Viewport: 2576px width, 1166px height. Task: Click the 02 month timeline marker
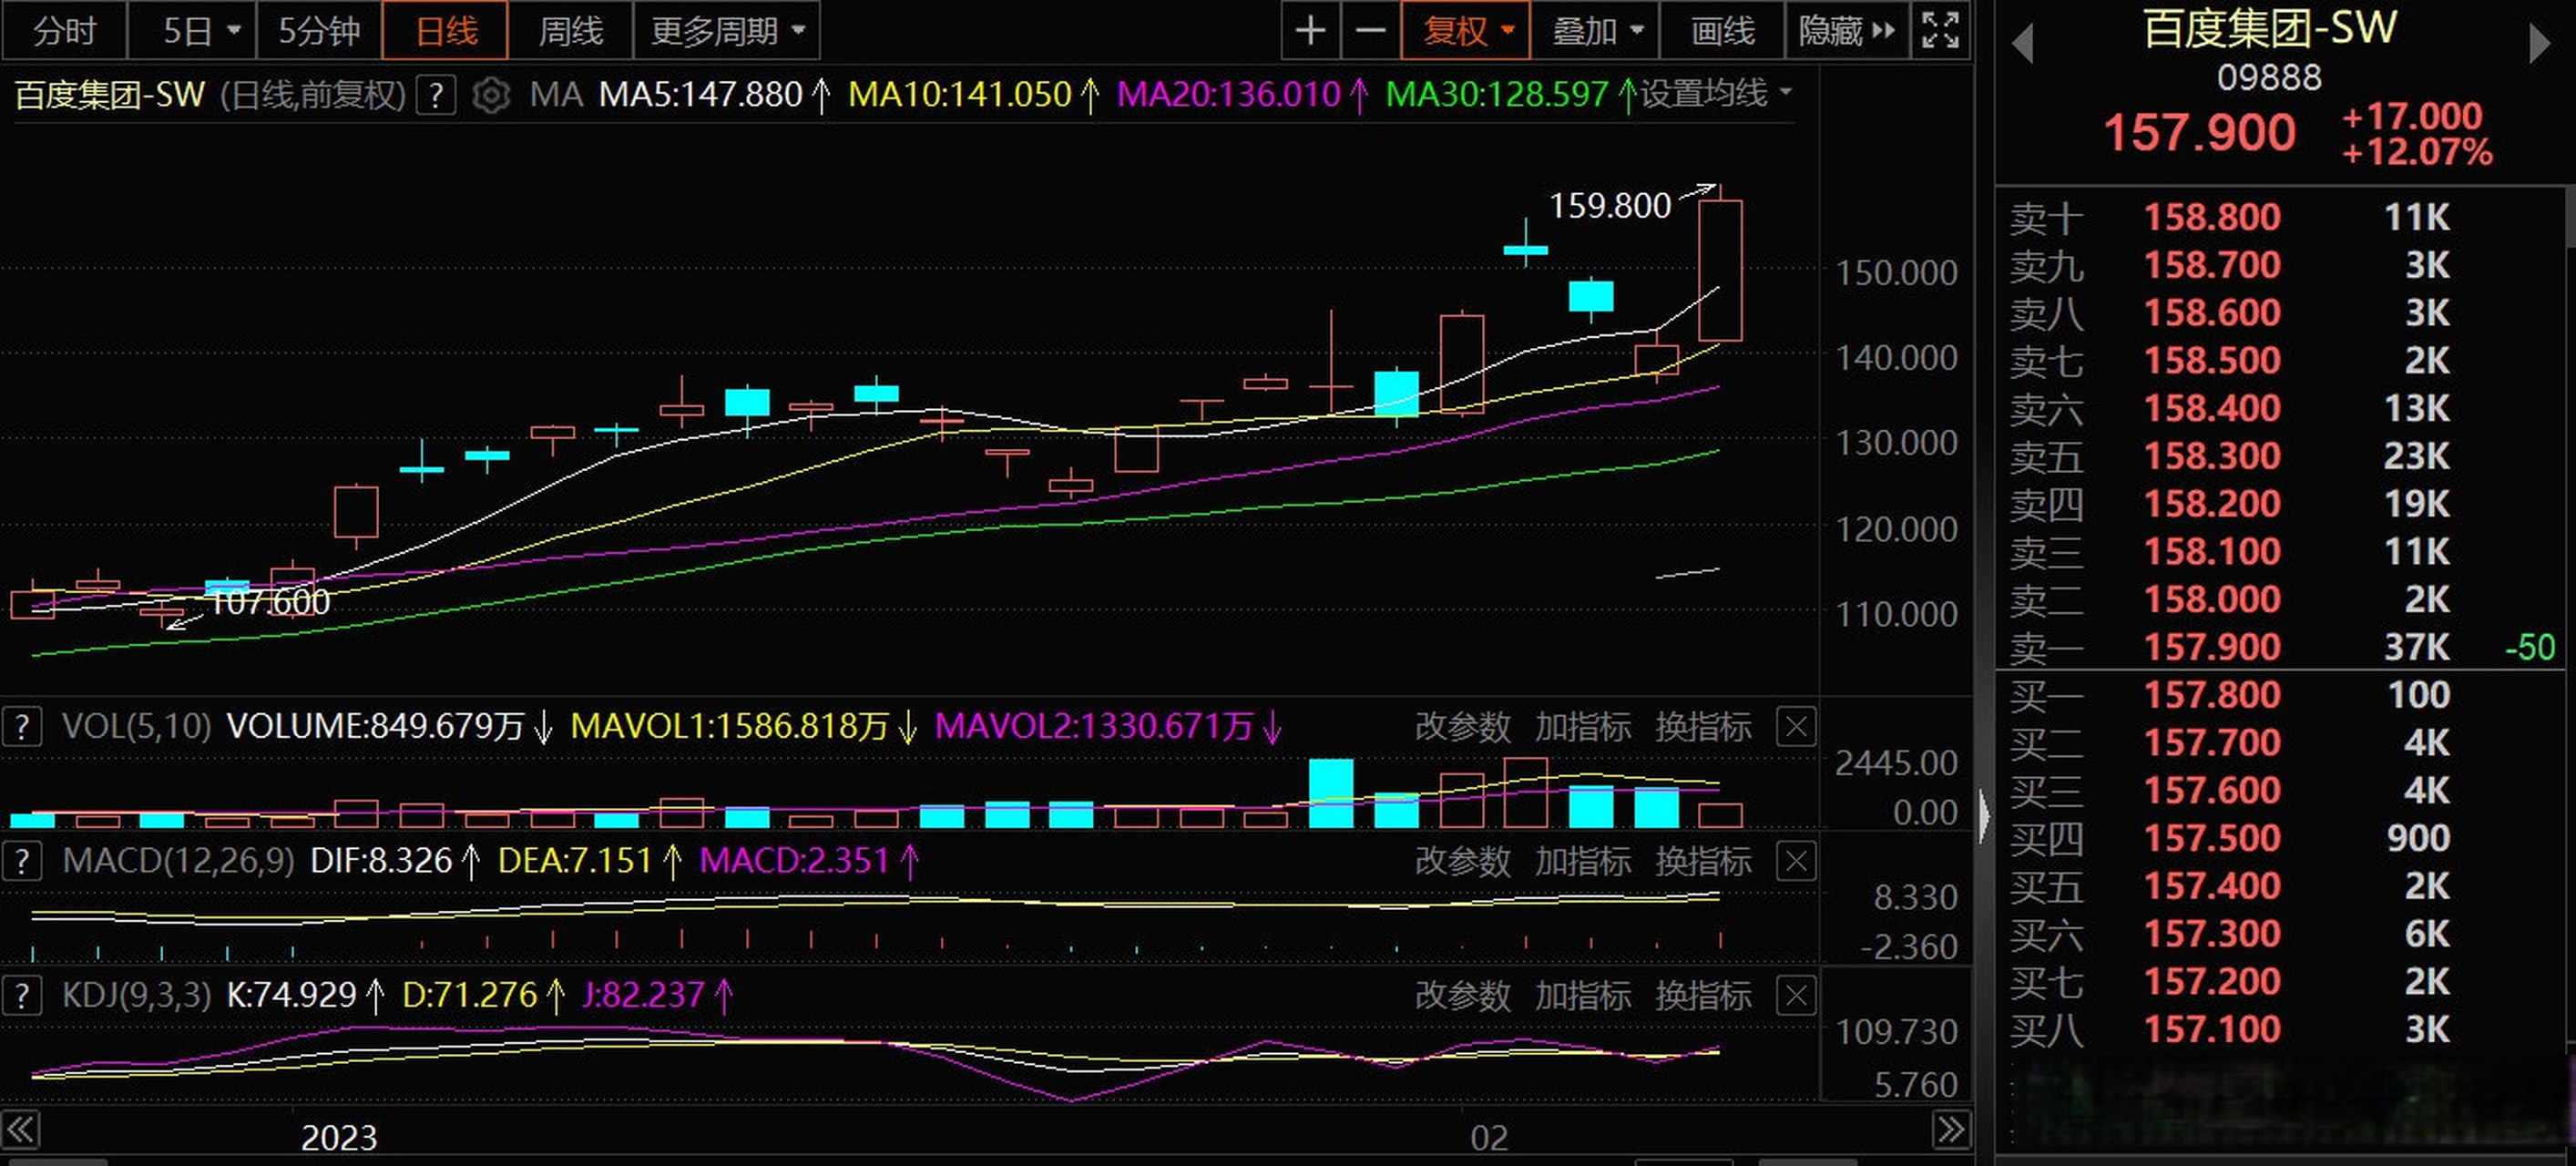click(1488, 1137)
